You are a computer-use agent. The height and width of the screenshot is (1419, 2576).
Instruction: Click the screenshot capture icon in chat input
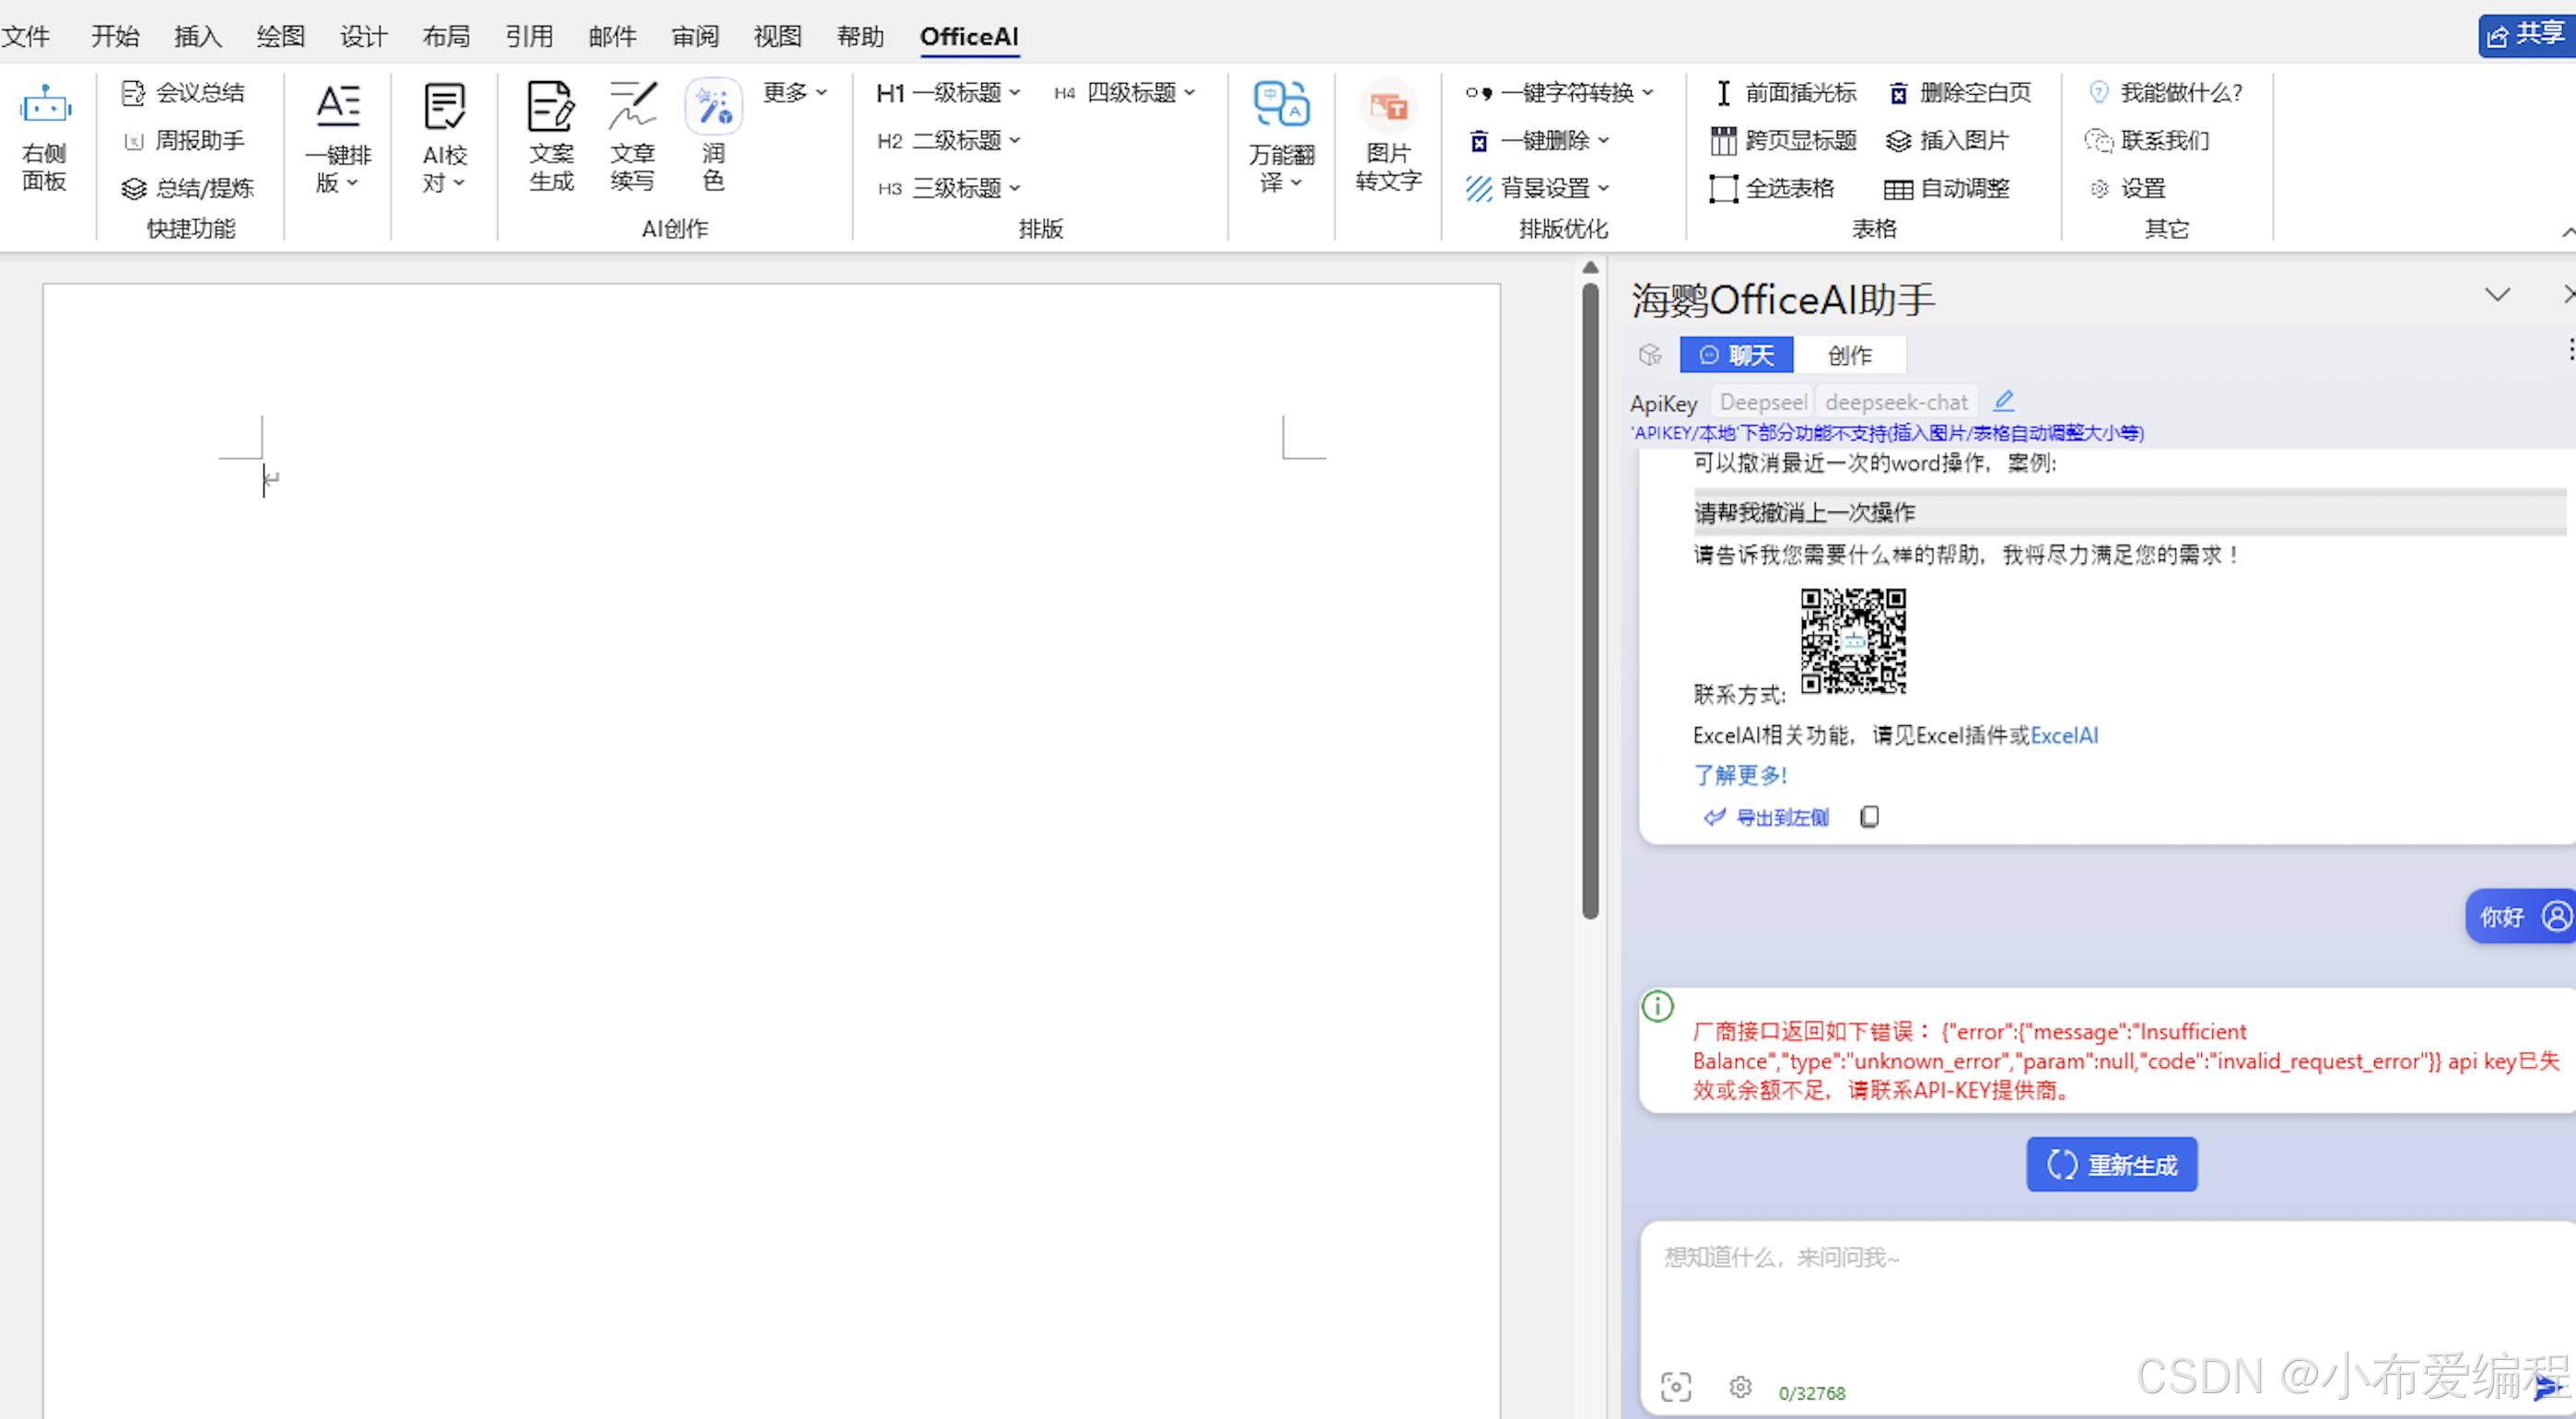pos(1676,1387)
